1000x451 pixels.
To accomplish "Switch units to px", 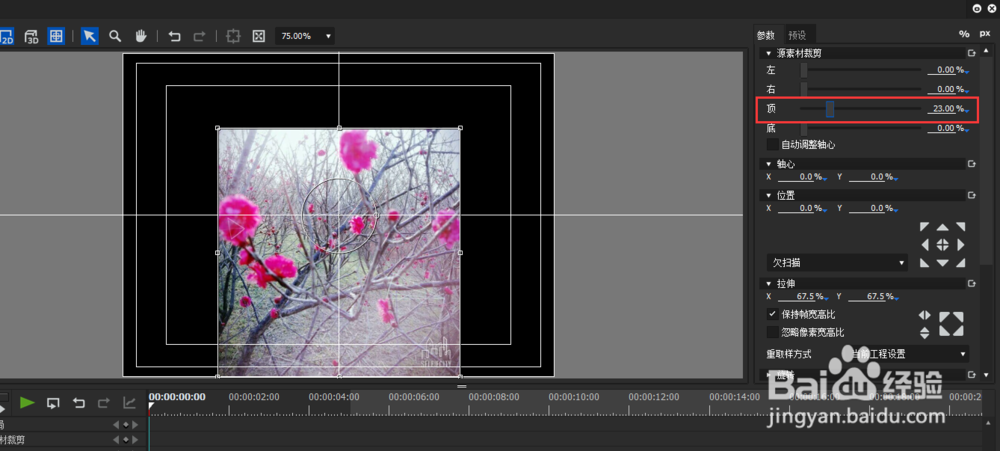I will (985, 34).
